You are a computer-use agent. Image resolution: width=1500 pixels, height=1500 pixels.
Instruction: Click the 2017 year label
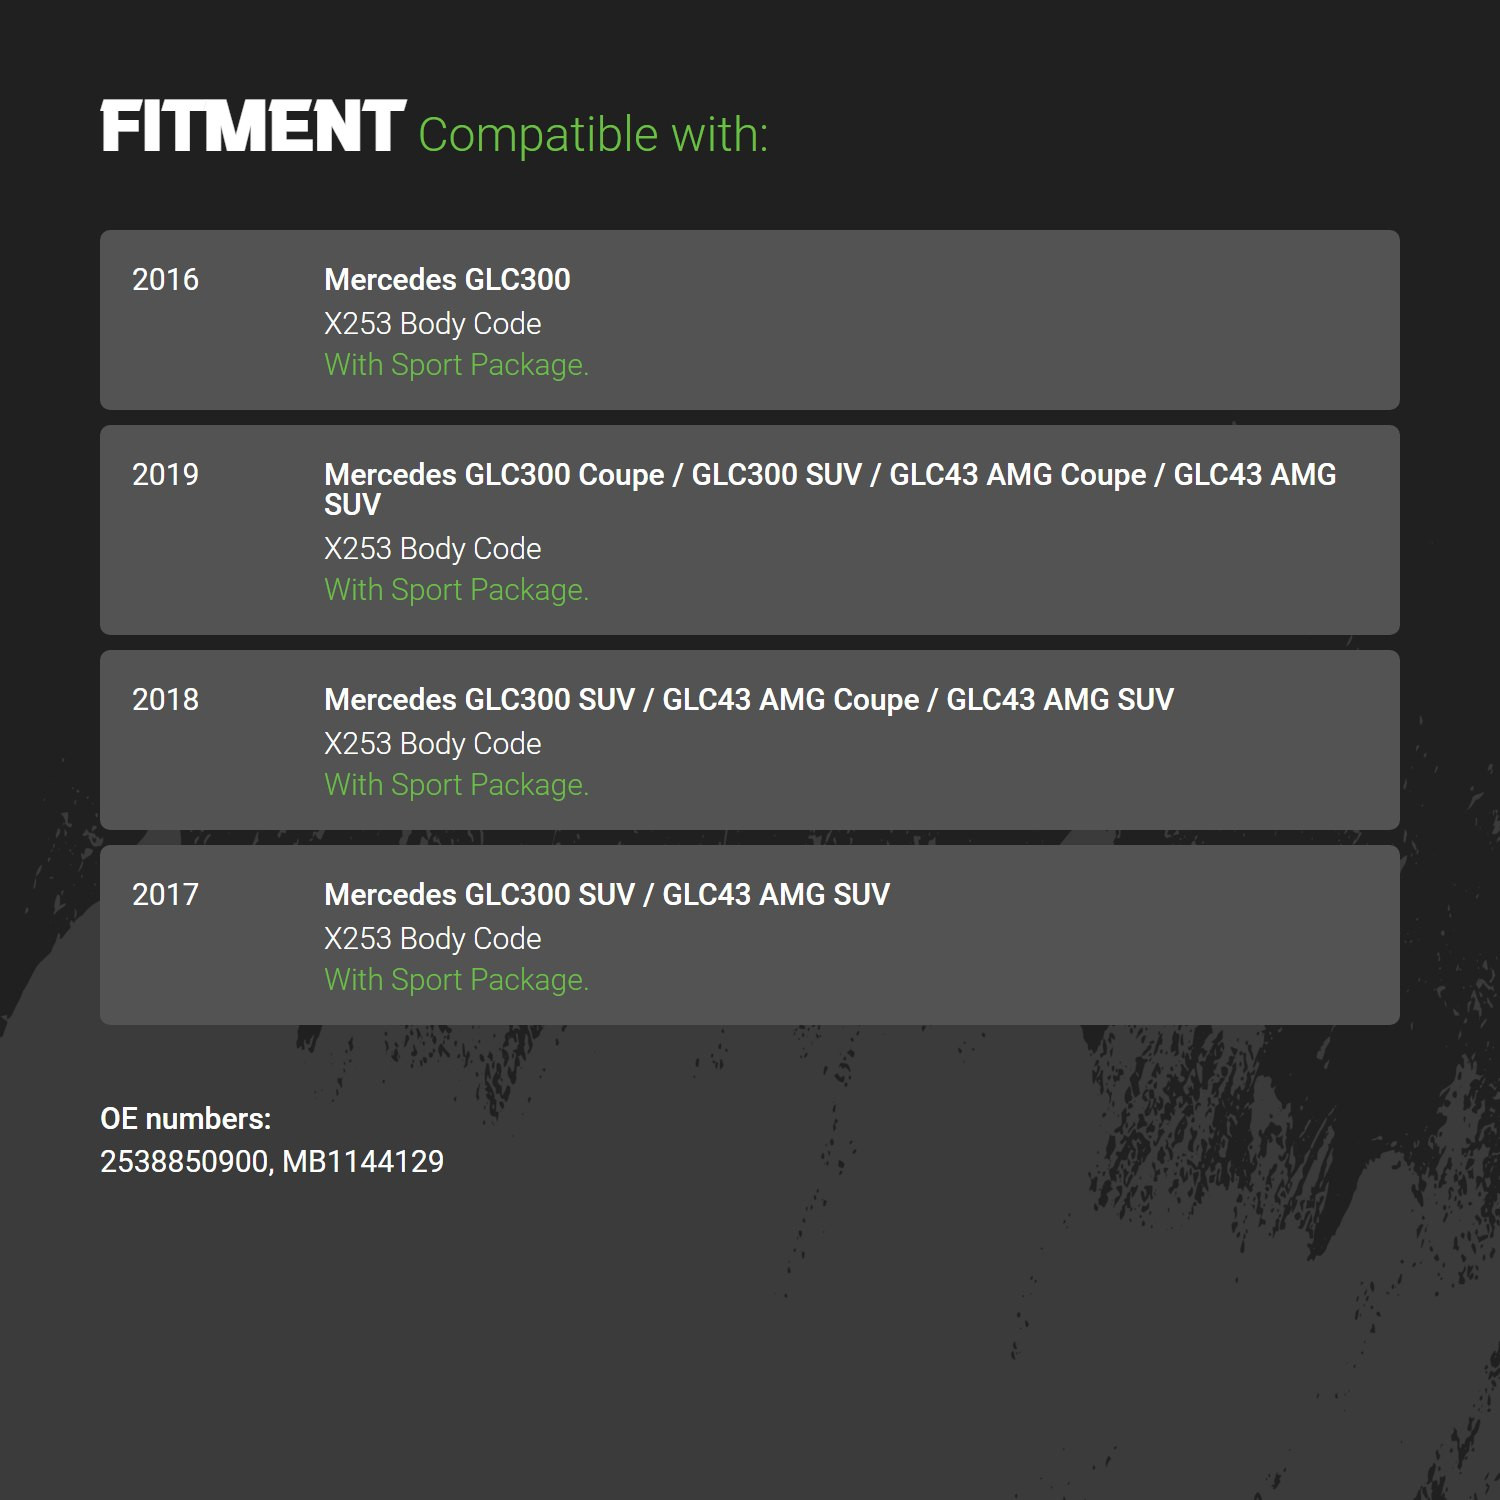166,895
